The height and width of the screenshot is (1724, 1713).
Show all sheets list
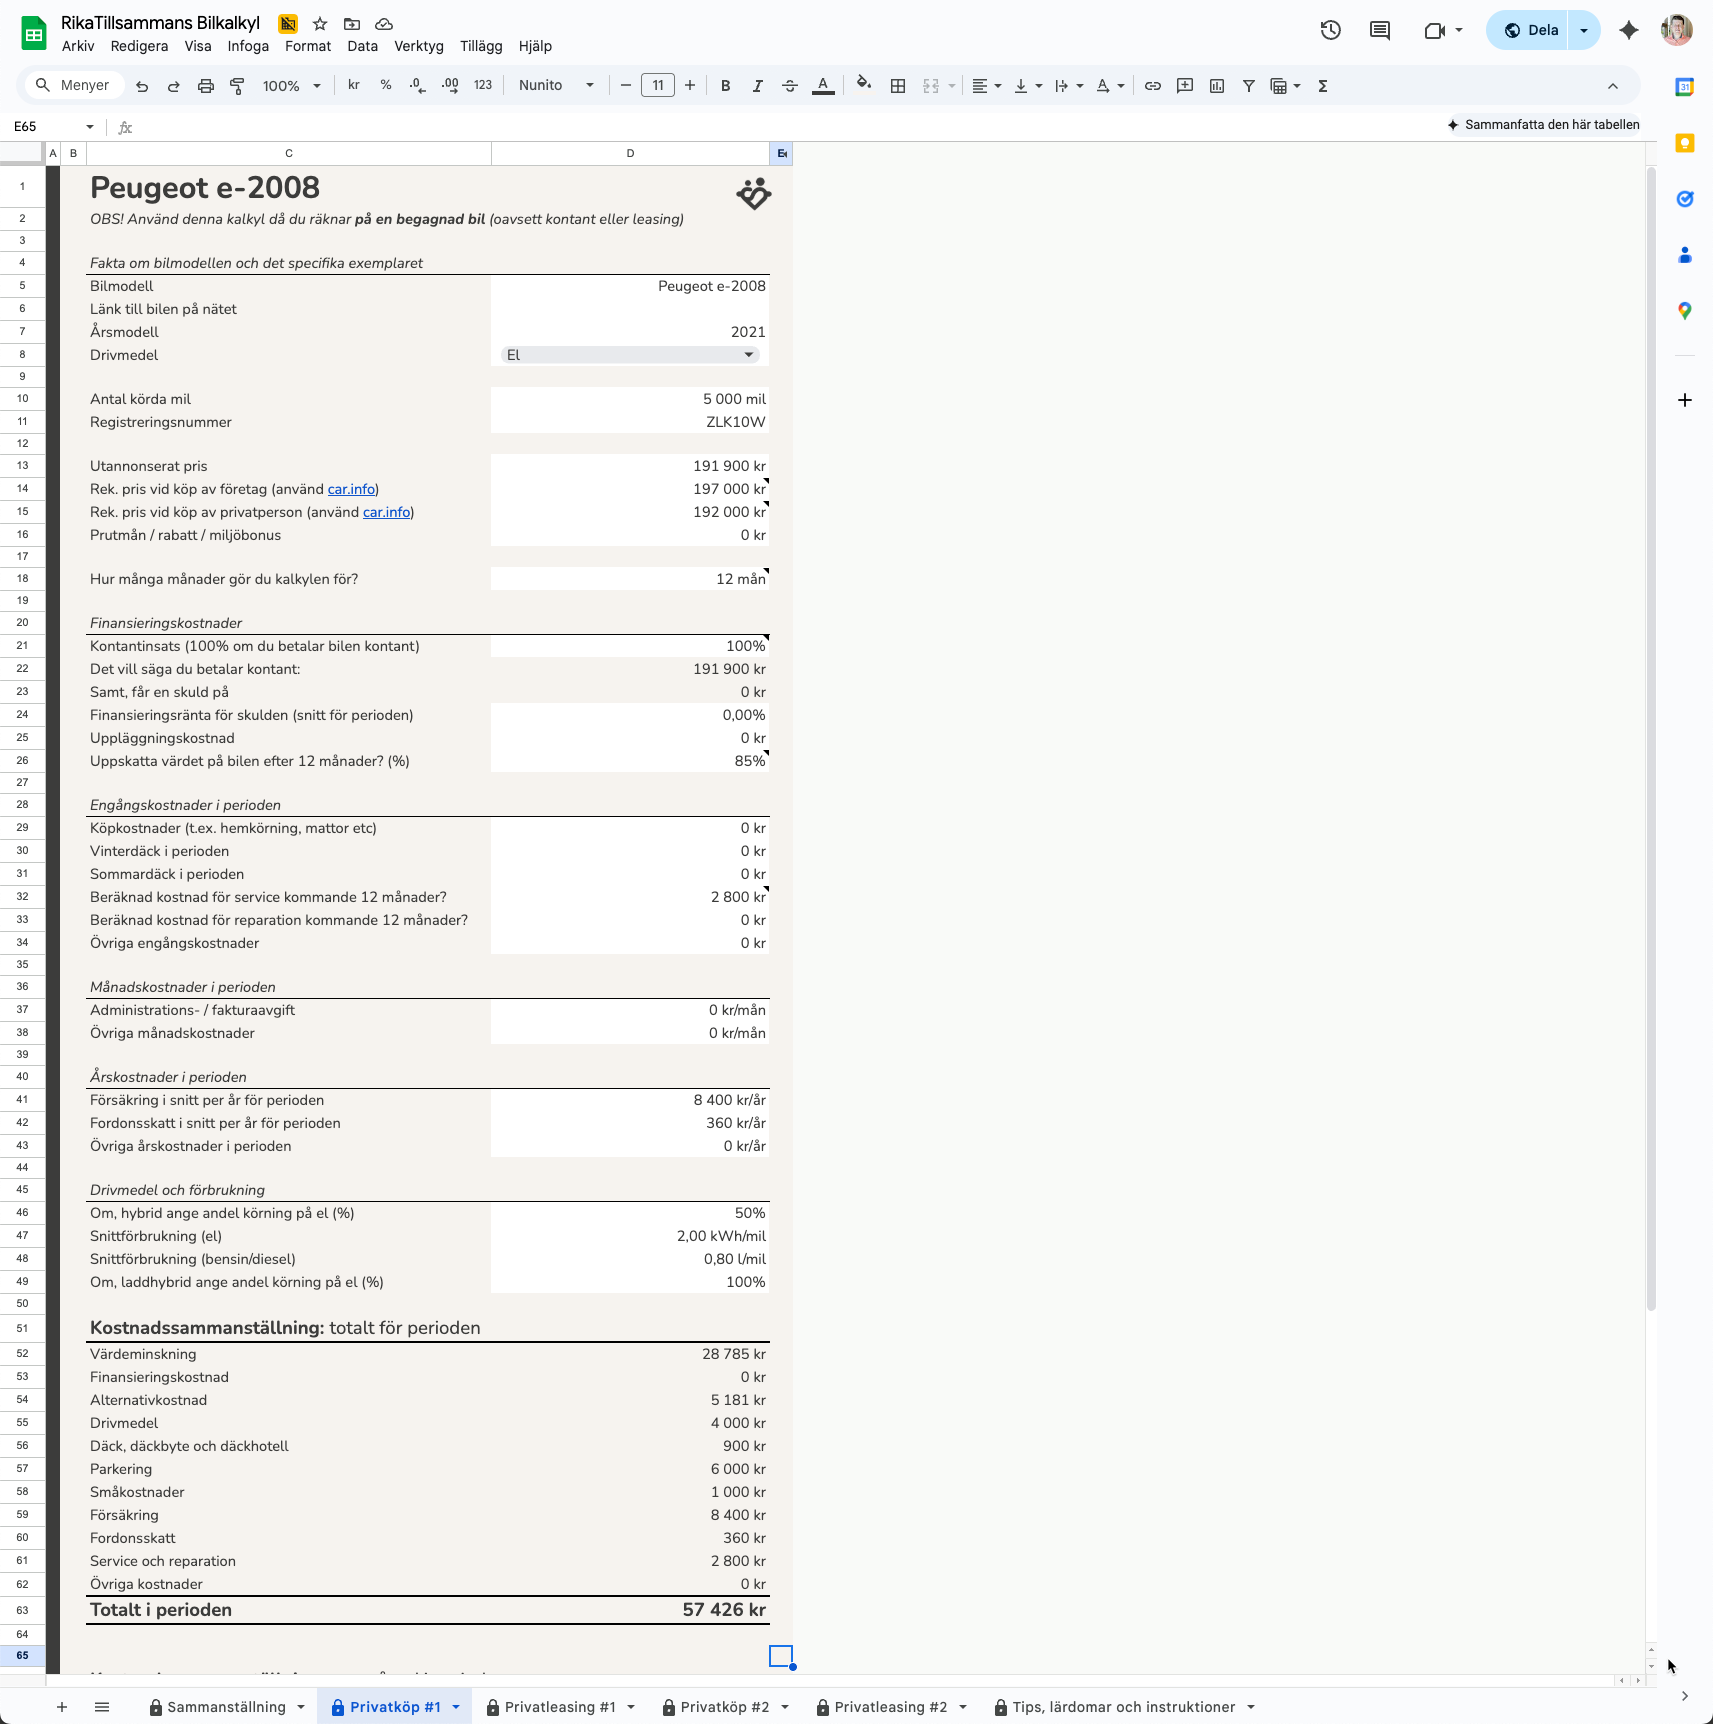102,1707
